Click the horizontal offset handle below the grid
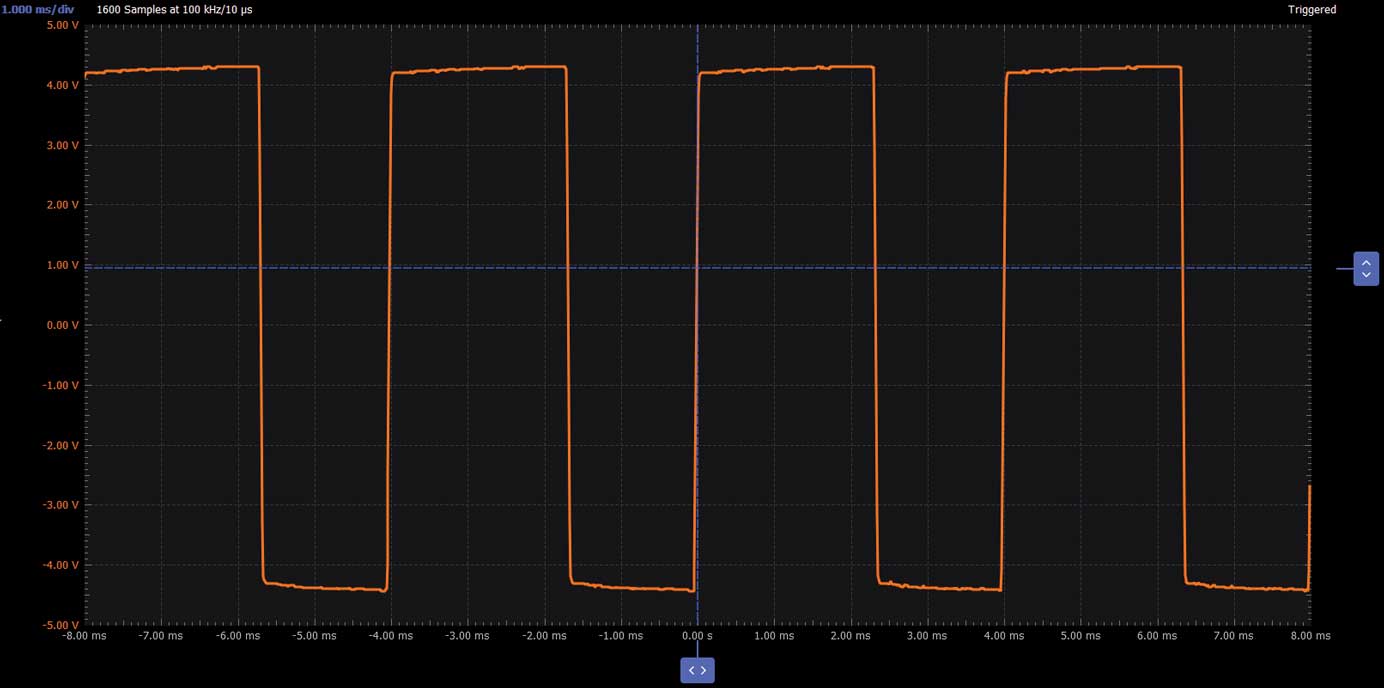The height and width of the screenshot is (688, 1384). (697, 670)
